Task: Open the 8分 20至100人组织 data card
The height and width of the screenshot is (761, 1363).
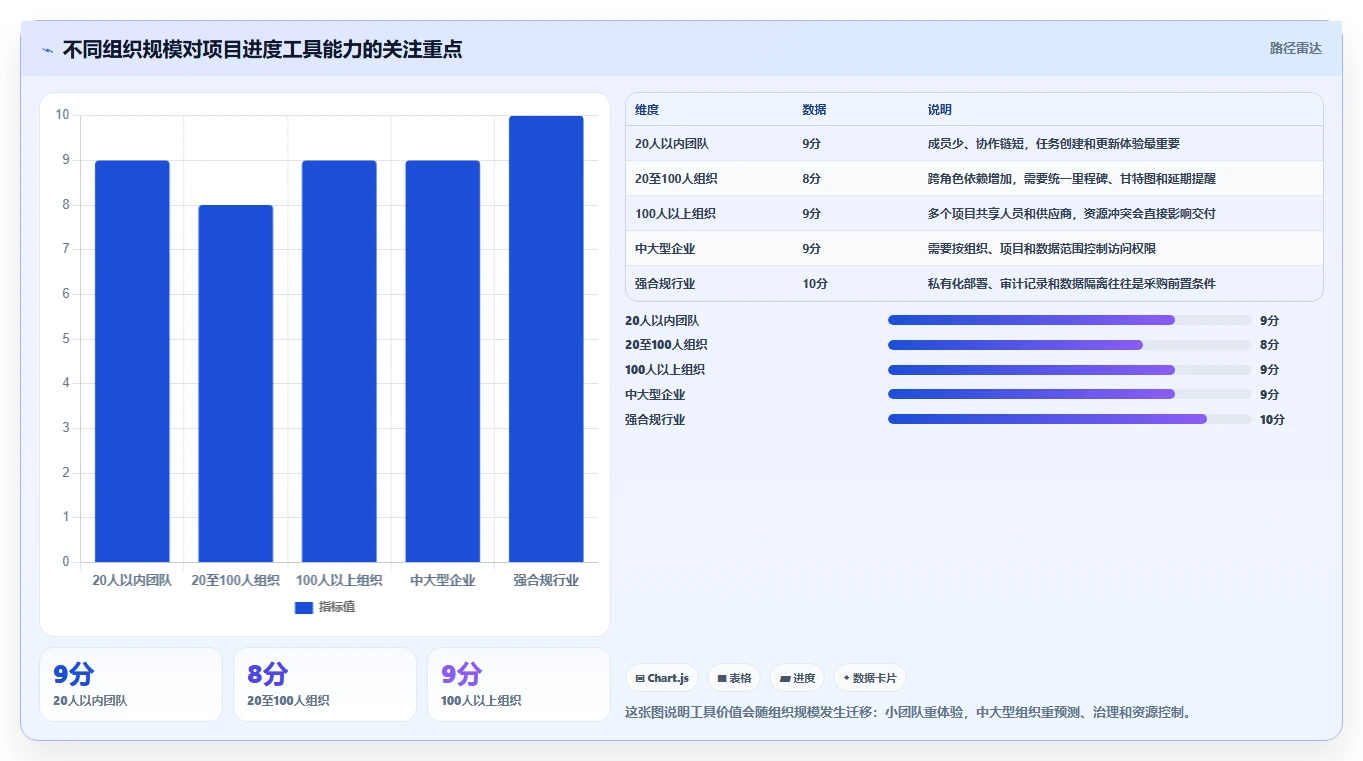Action: (325, 684)
